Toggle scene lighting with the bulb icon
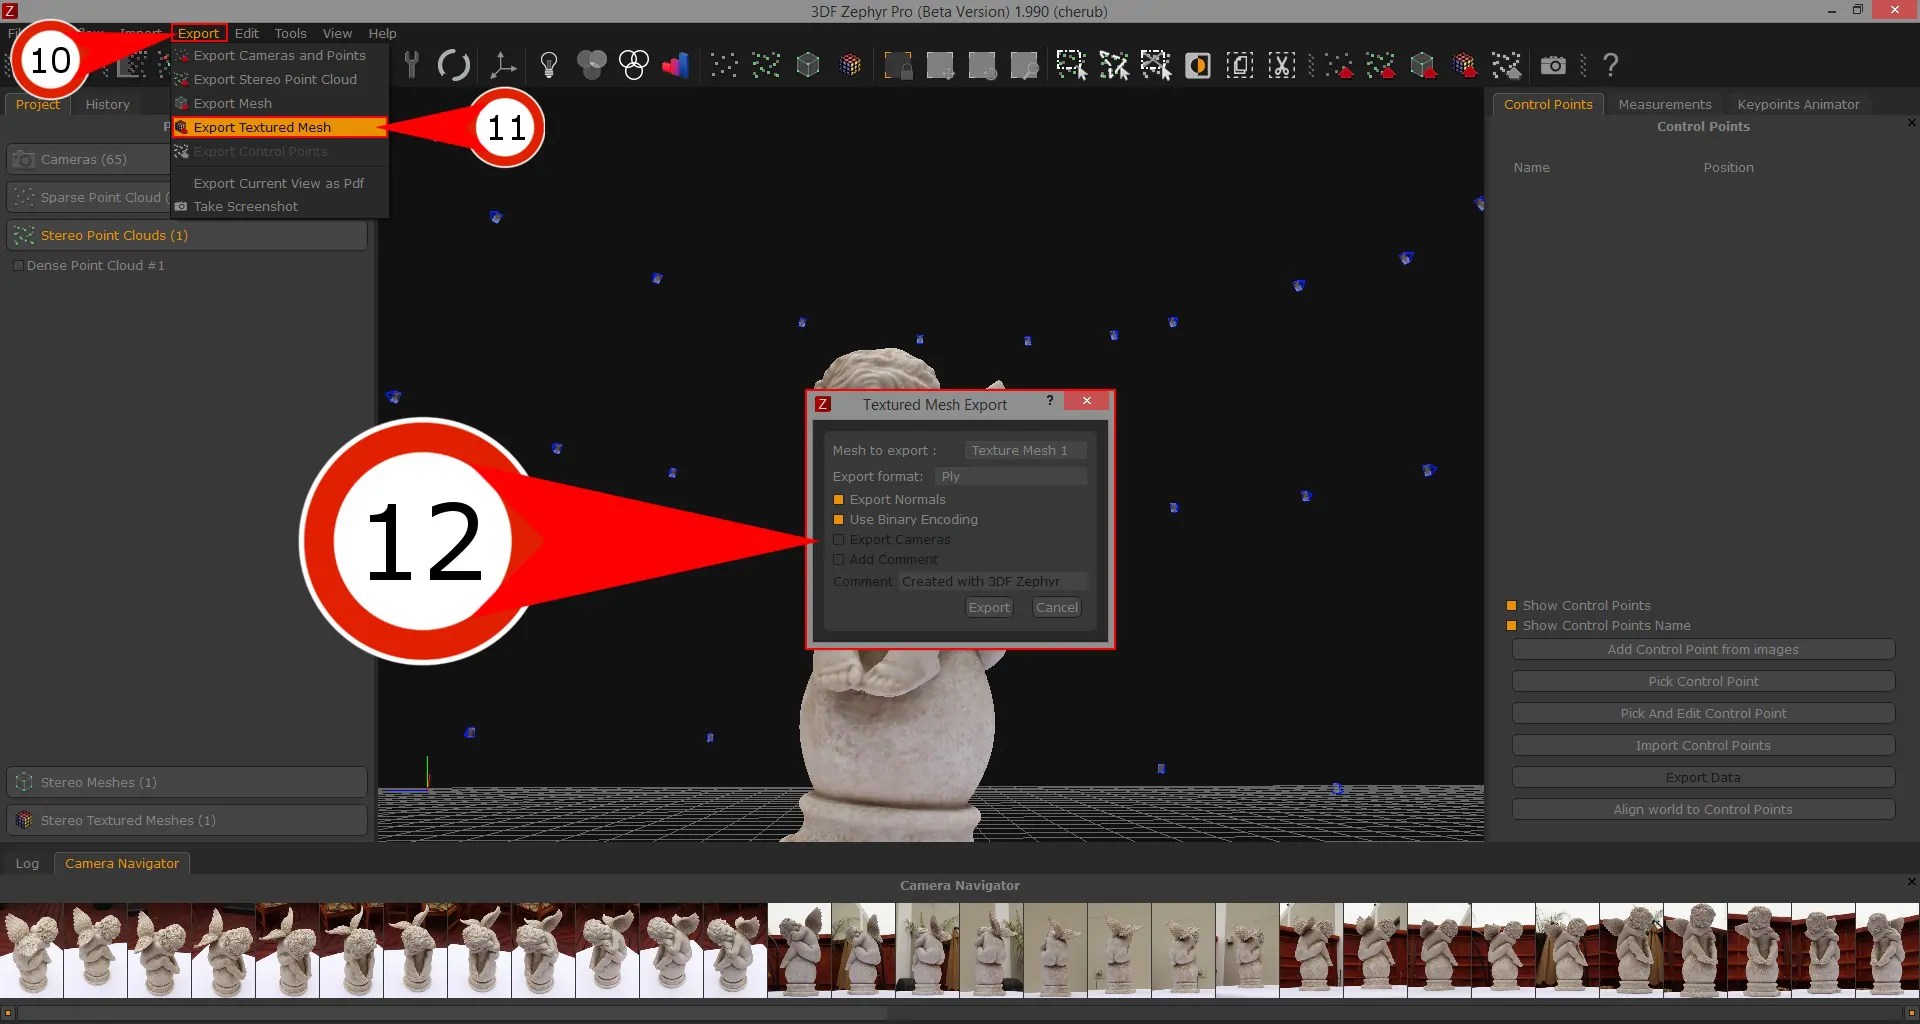This screenshot has width=1920, height=1024. (x=549, y=65)
